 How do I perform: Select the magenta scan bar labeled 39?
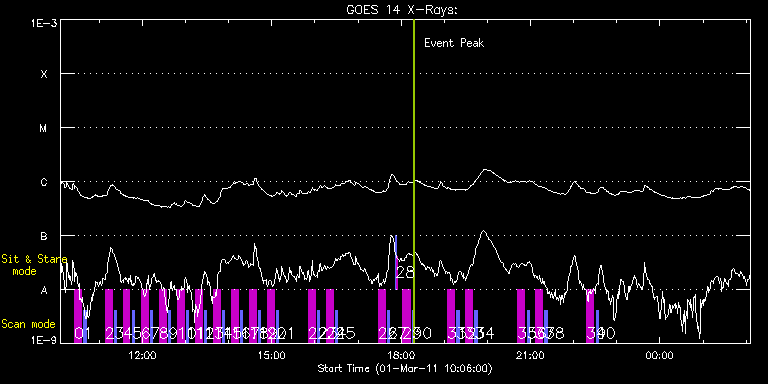590,316
